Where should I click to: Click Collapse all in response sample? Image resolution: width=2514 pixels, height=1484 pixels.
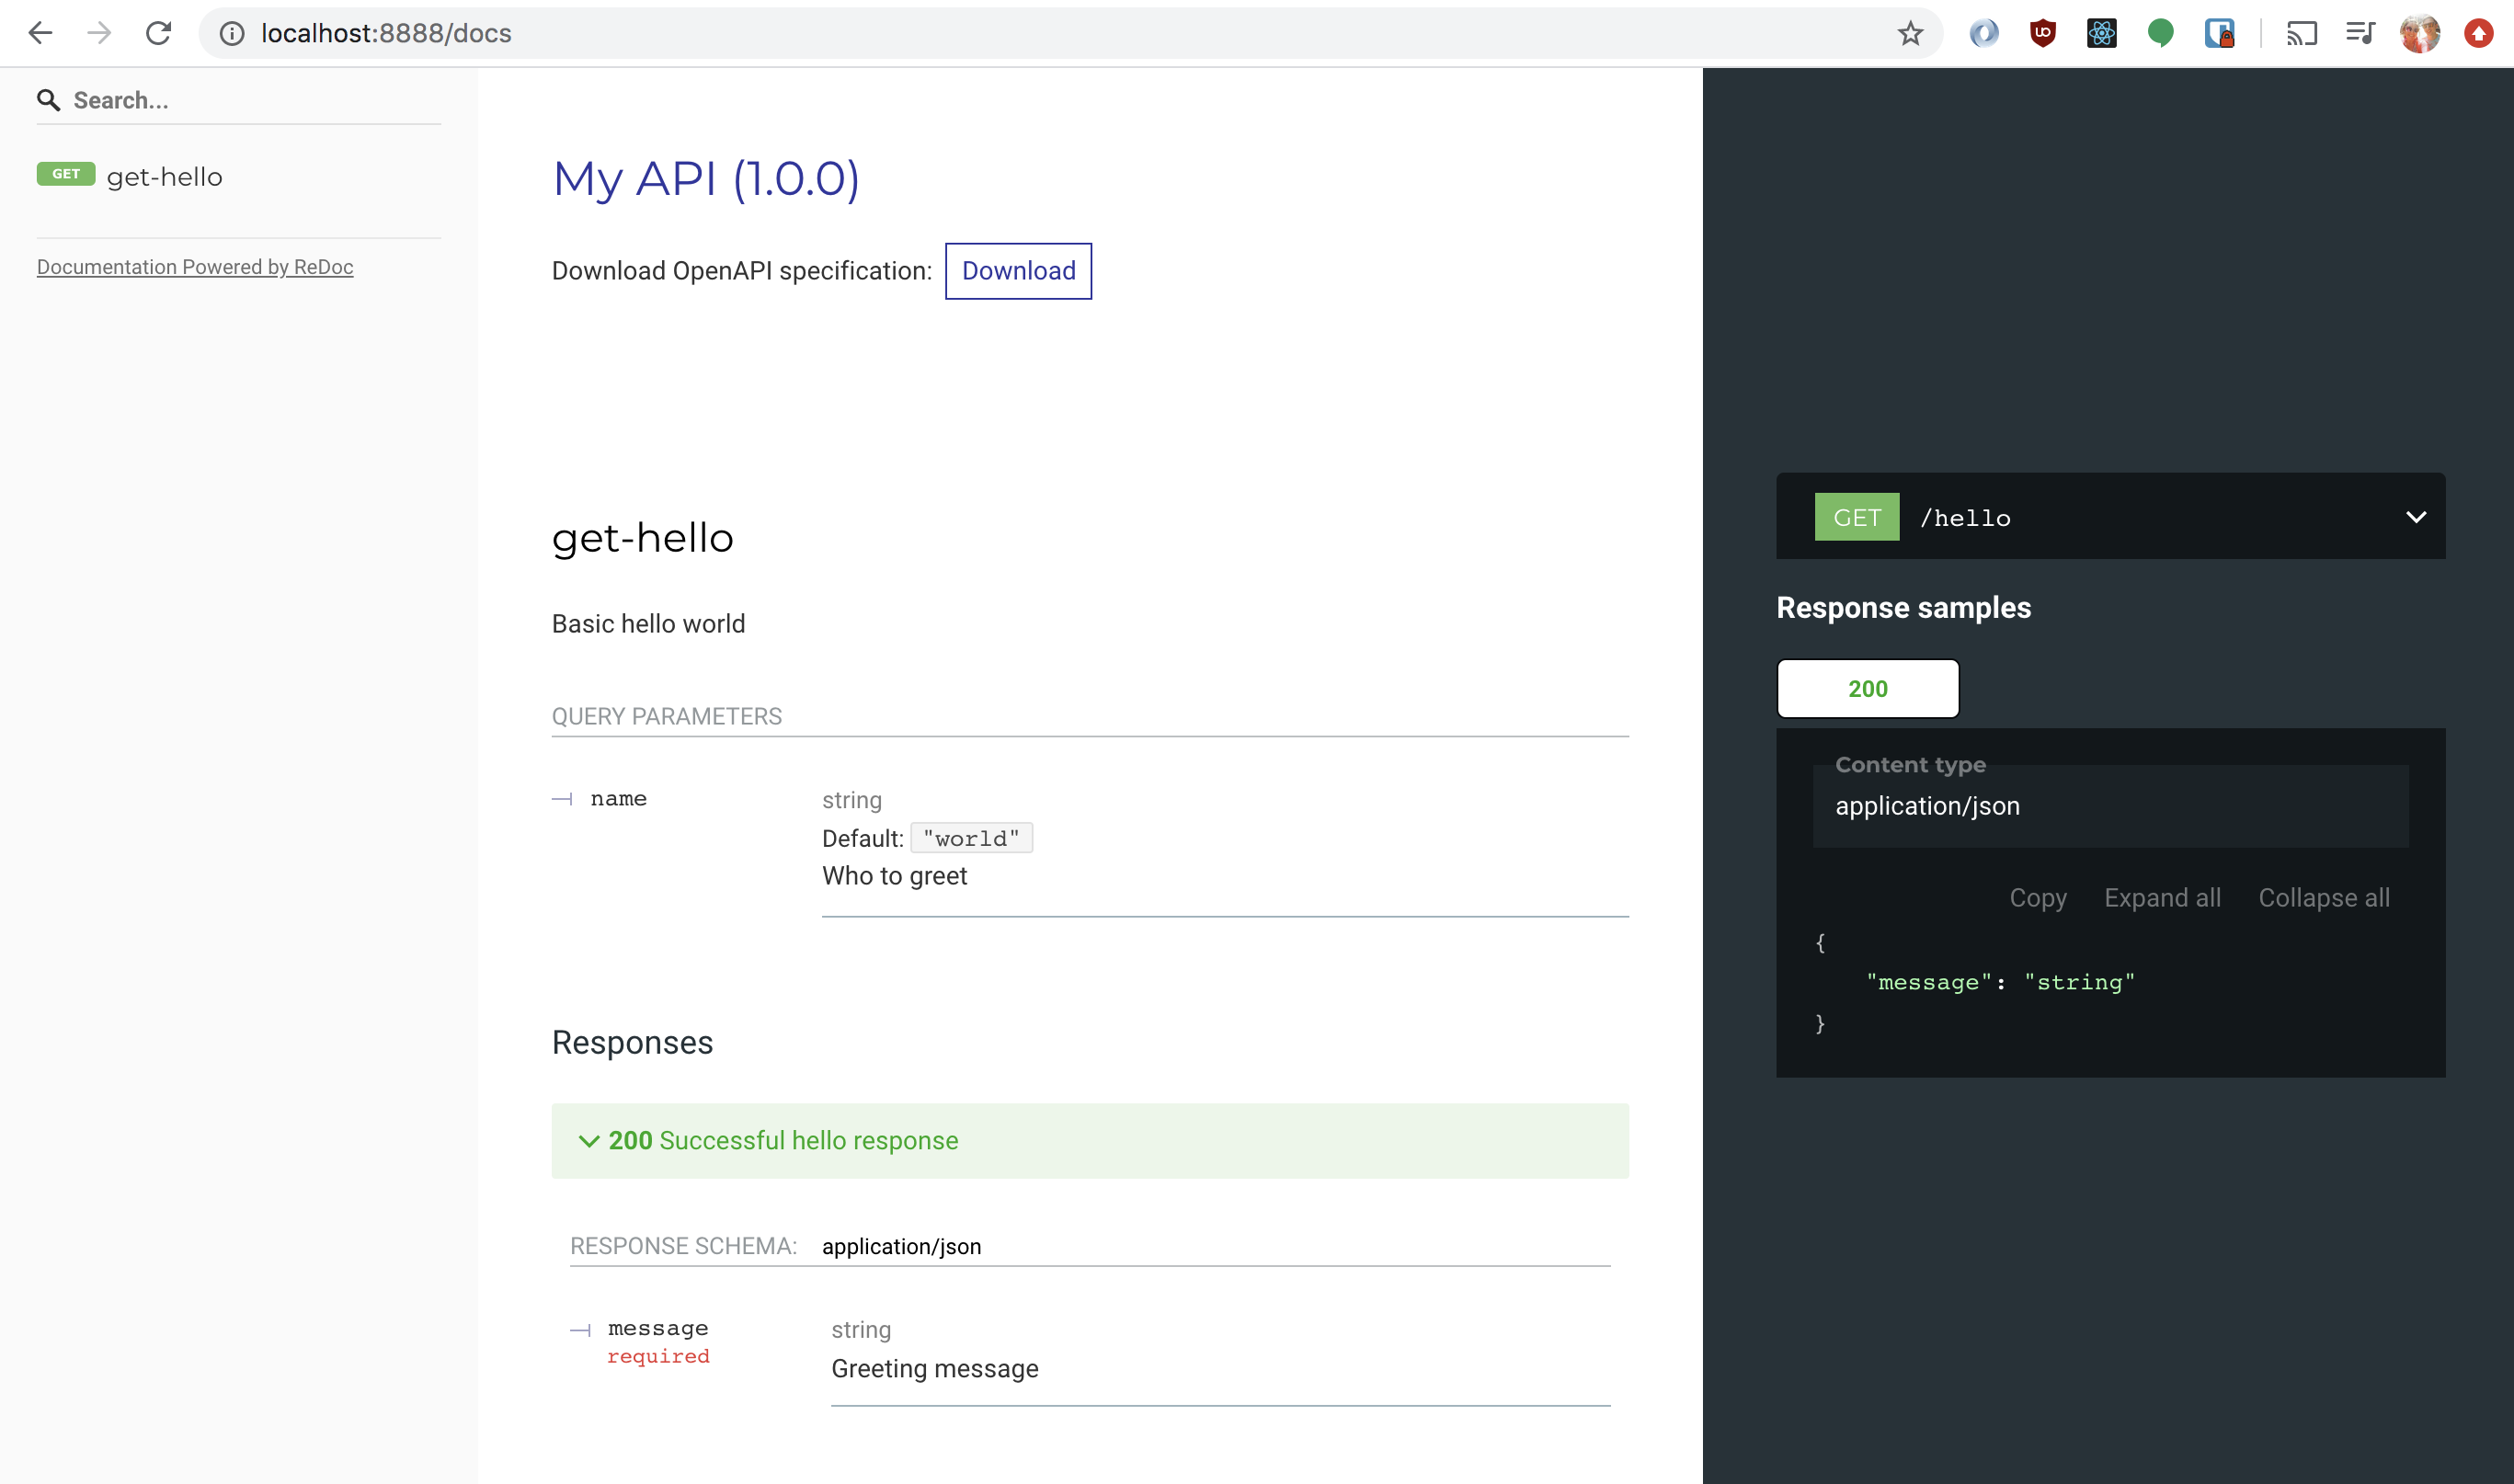point(2323,898)
